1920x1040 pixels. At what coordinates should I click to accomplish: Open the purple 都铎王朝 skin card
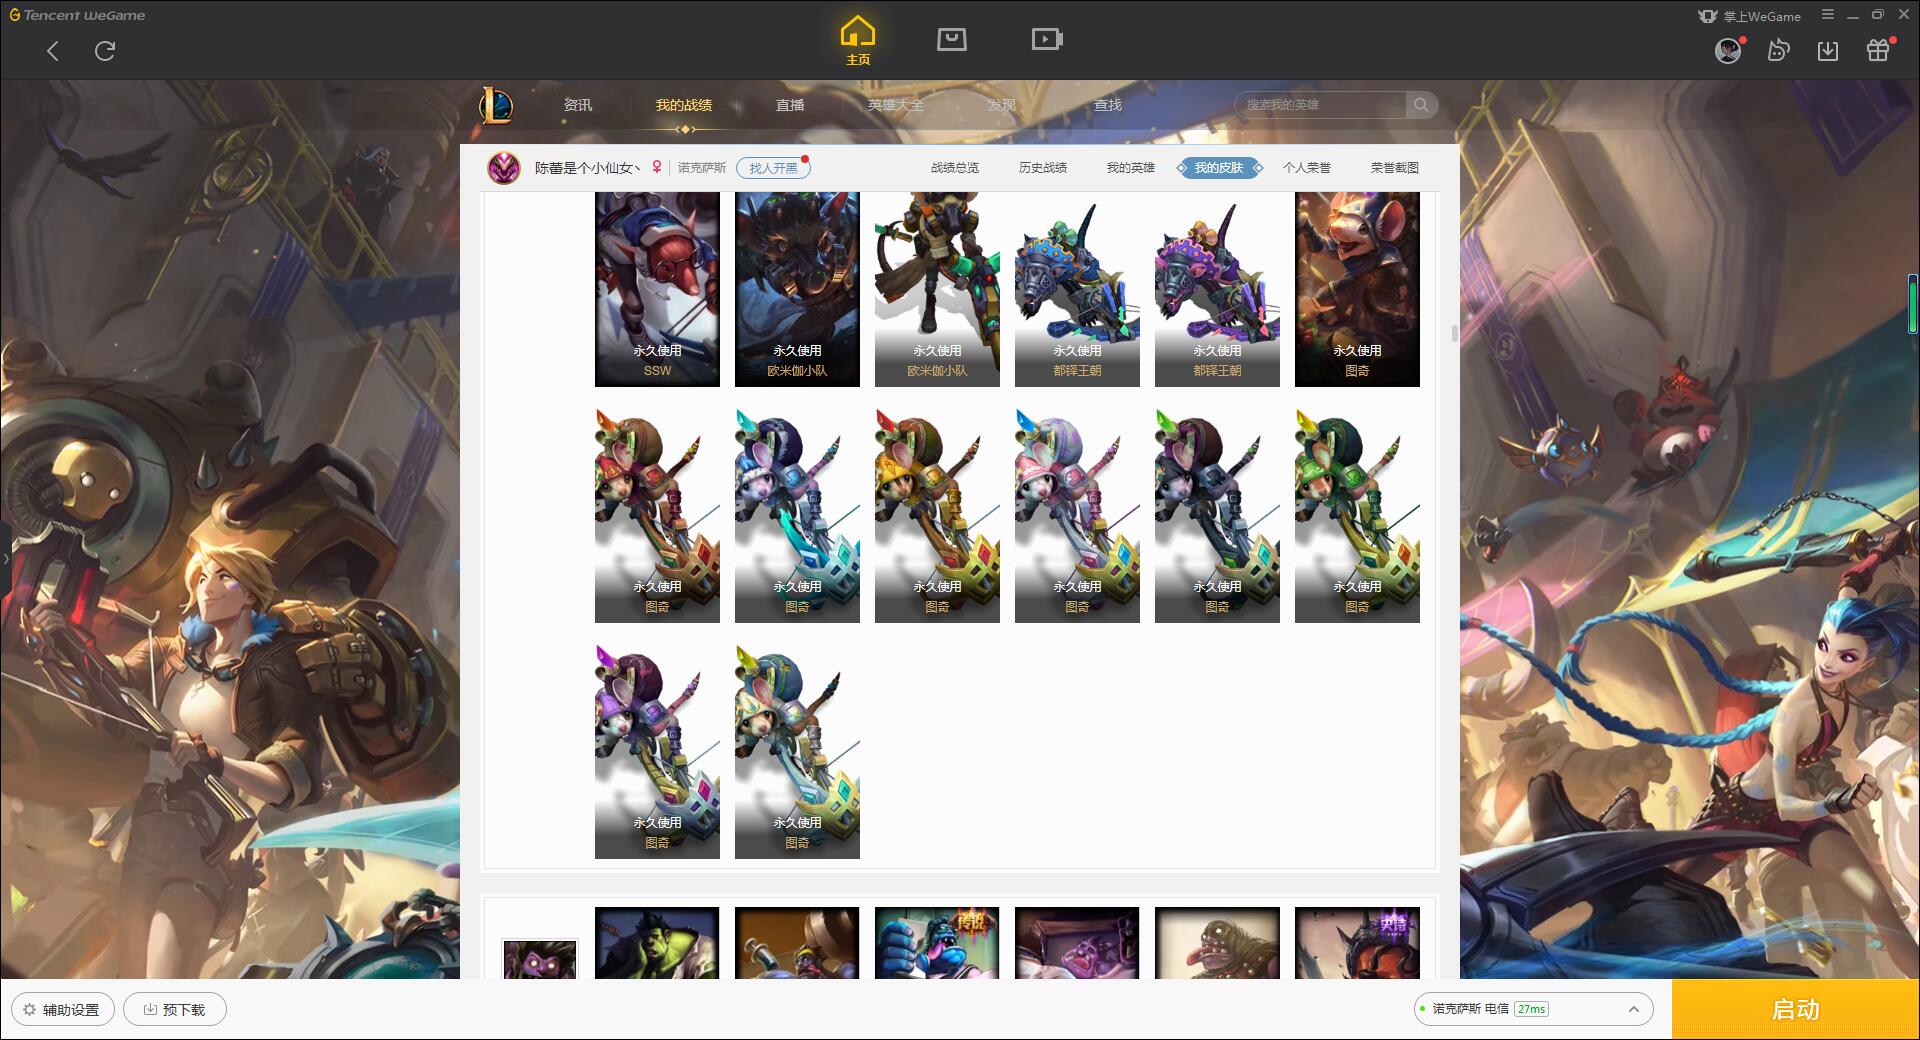point(1217,289)
